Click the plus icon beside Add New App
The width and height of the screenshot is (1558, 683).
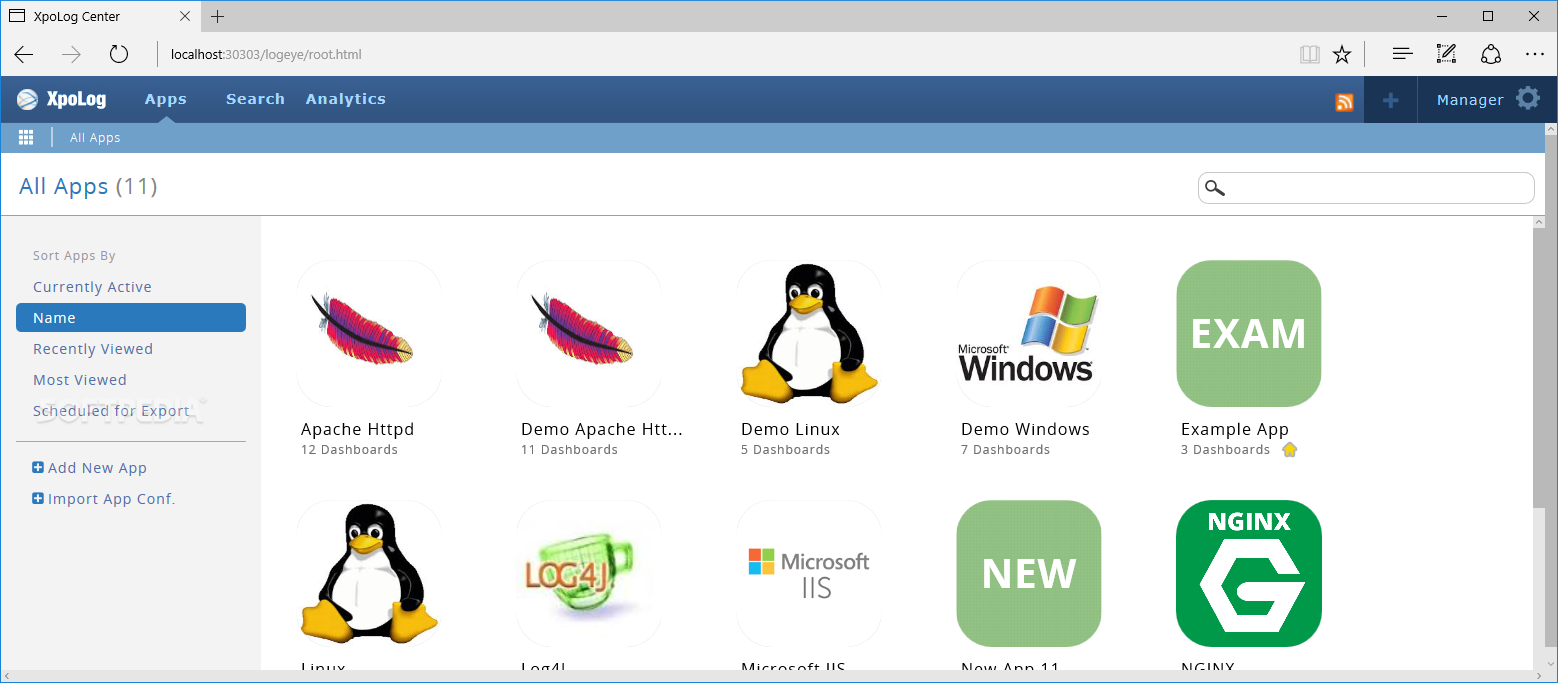(x=38, y=467)
